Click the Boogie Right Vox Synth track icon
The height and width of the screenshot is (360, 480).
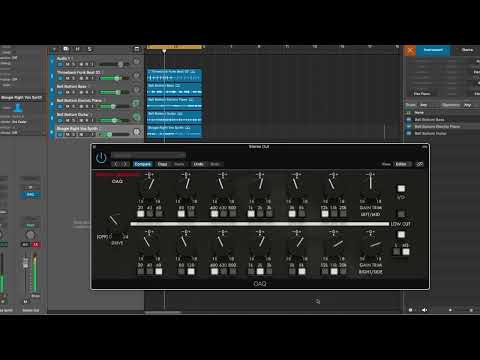click(x=136, y=132)
